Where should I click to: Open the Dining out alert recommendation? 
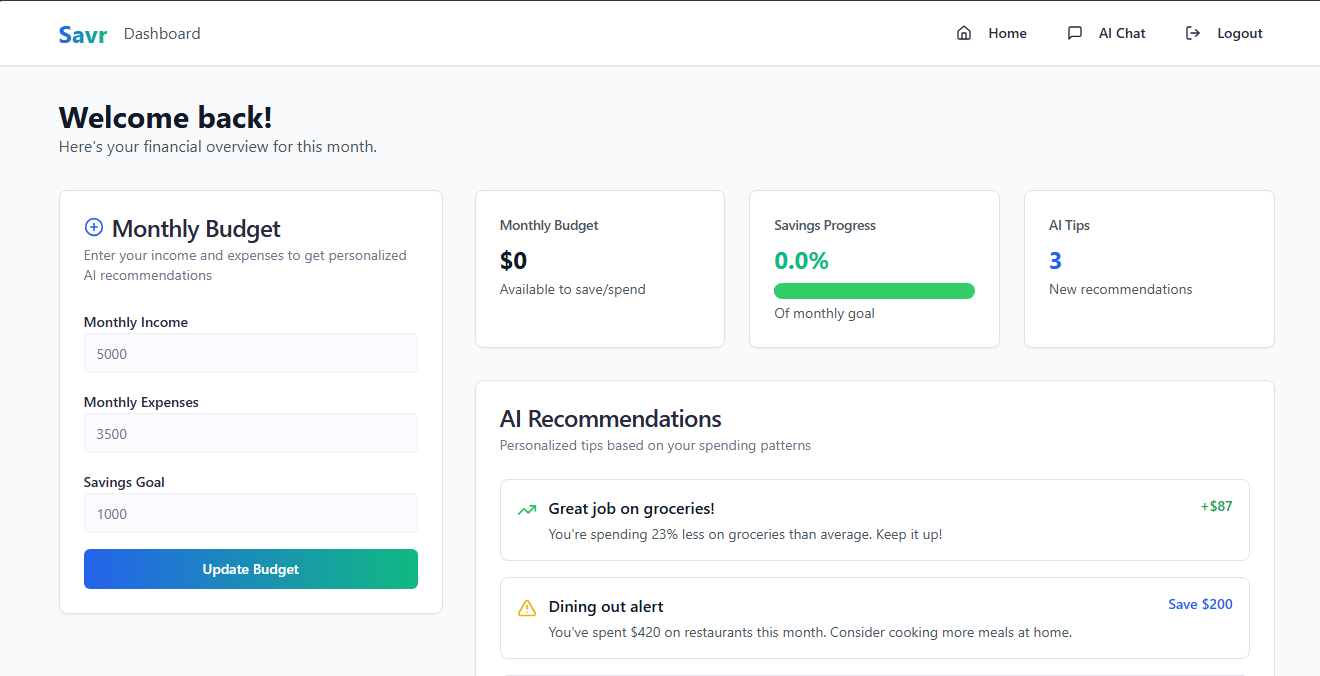pos(874,618)
